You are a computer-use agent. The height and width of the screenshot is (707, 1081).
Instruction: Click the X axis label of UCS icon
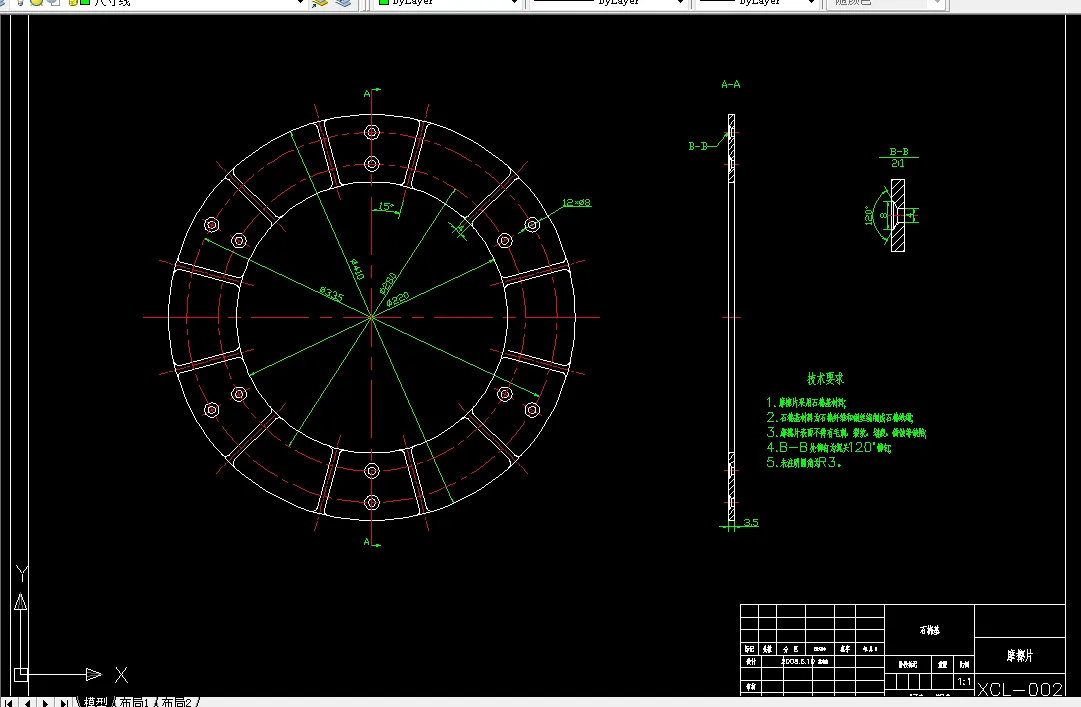click(121, 675)
